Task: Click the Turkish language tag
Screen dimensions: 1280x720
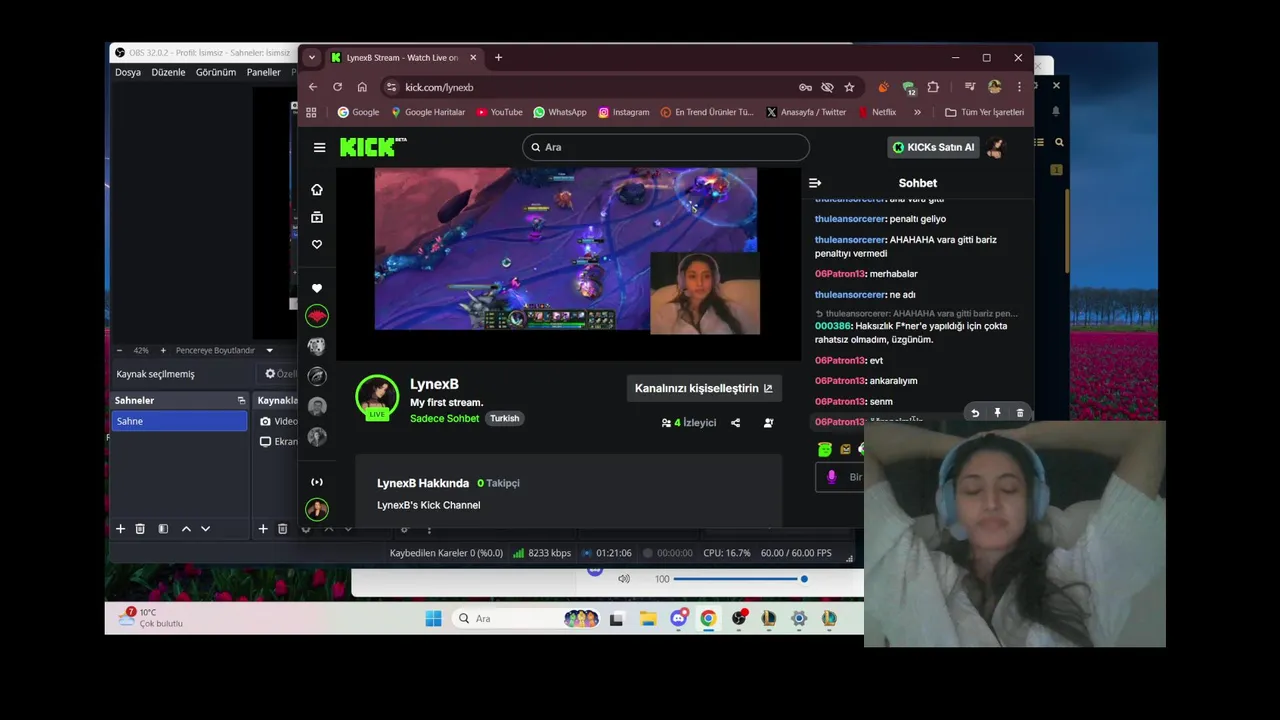Action: coord(504,418)
